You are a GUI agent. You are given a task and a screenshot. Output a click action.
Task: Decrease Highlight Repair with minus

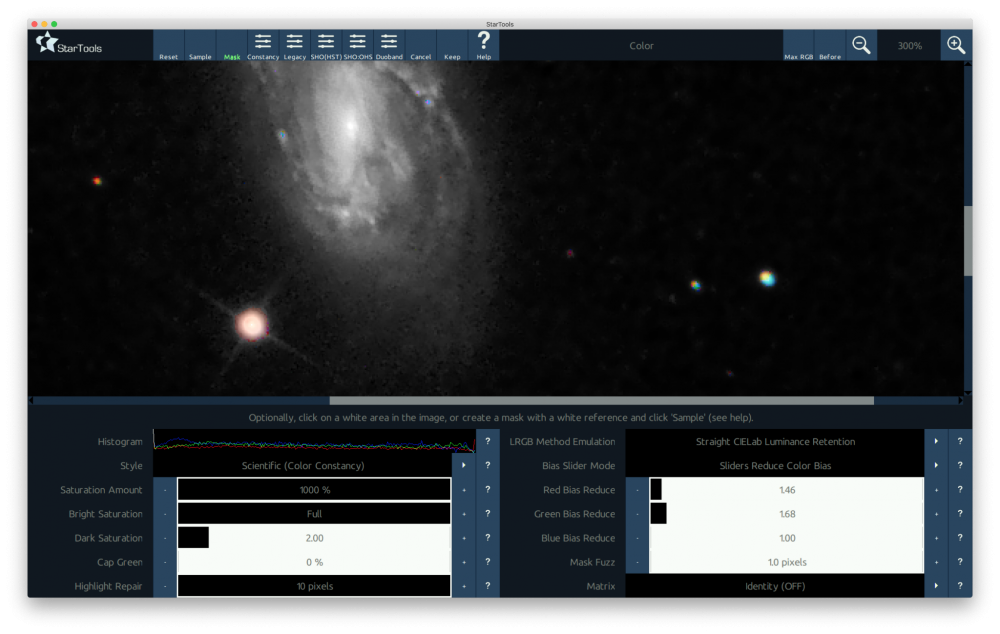165,586
